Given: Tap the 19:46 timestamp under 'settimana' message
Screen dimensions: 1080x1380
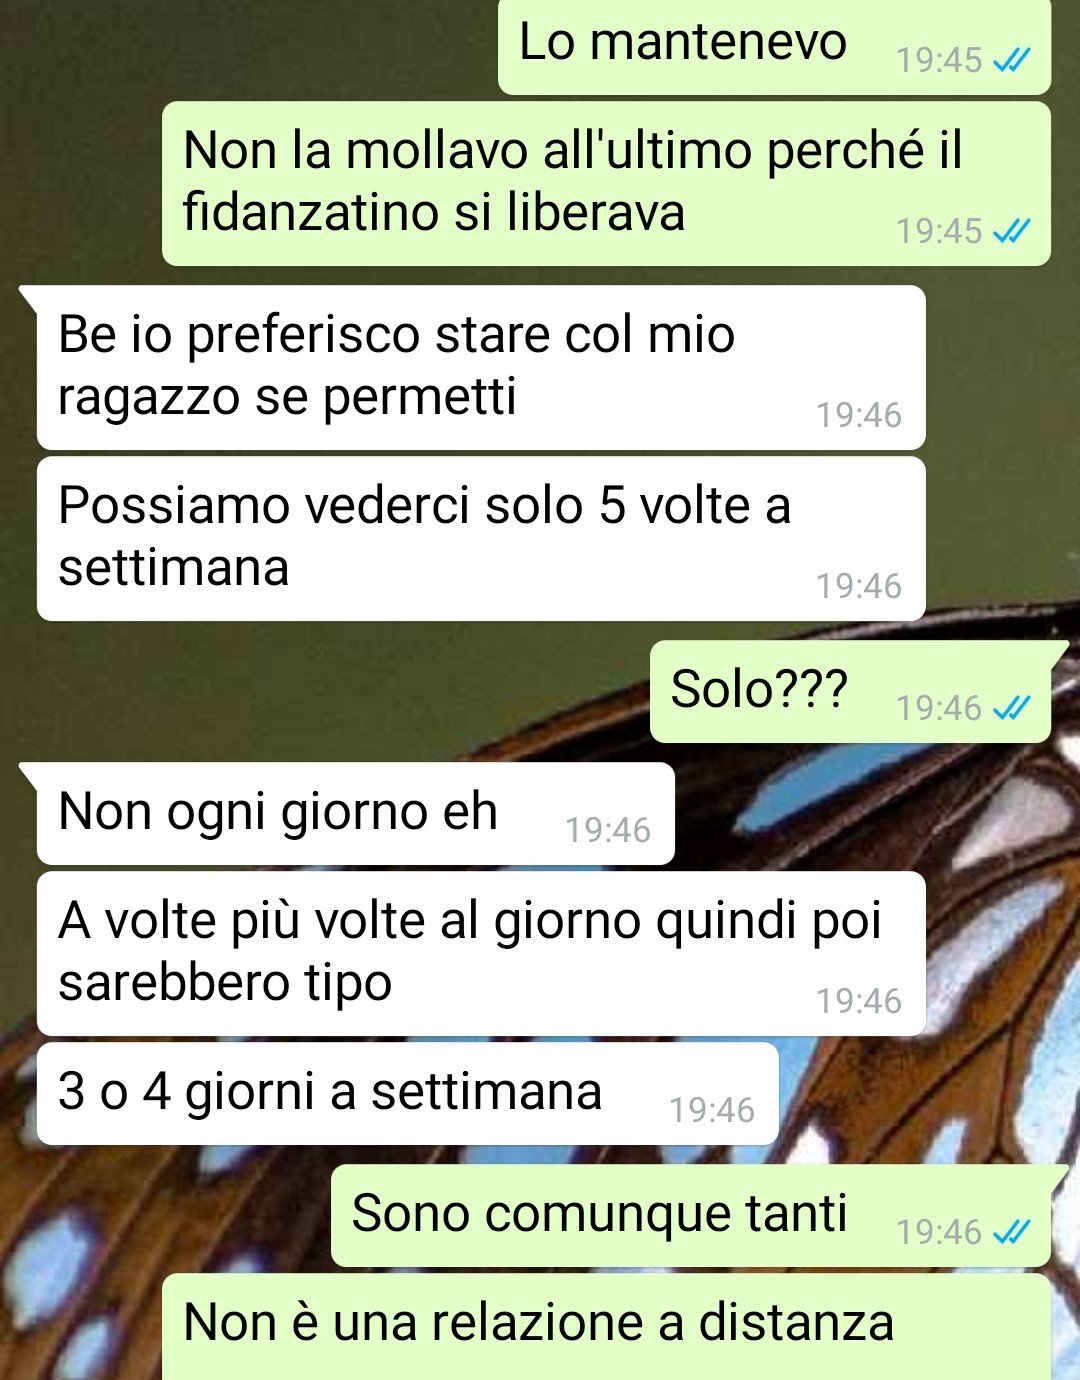Looking at the screenshot, I should tap(859, 587).
